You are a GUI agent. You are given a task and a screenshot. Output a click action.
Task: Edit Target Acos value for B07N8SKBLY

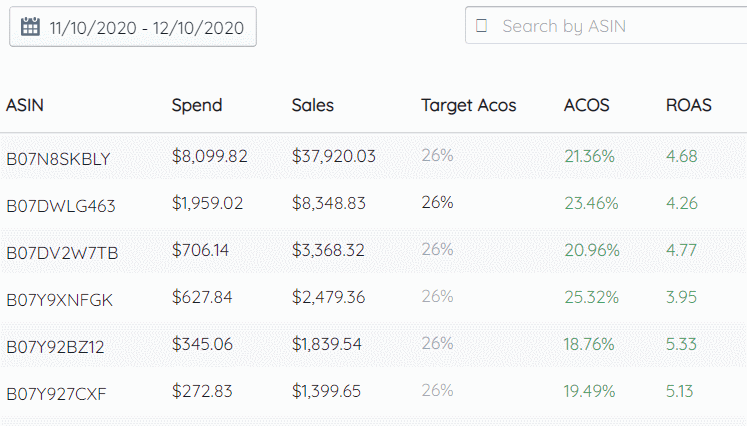pyautogui.click(x=437, y=155)
